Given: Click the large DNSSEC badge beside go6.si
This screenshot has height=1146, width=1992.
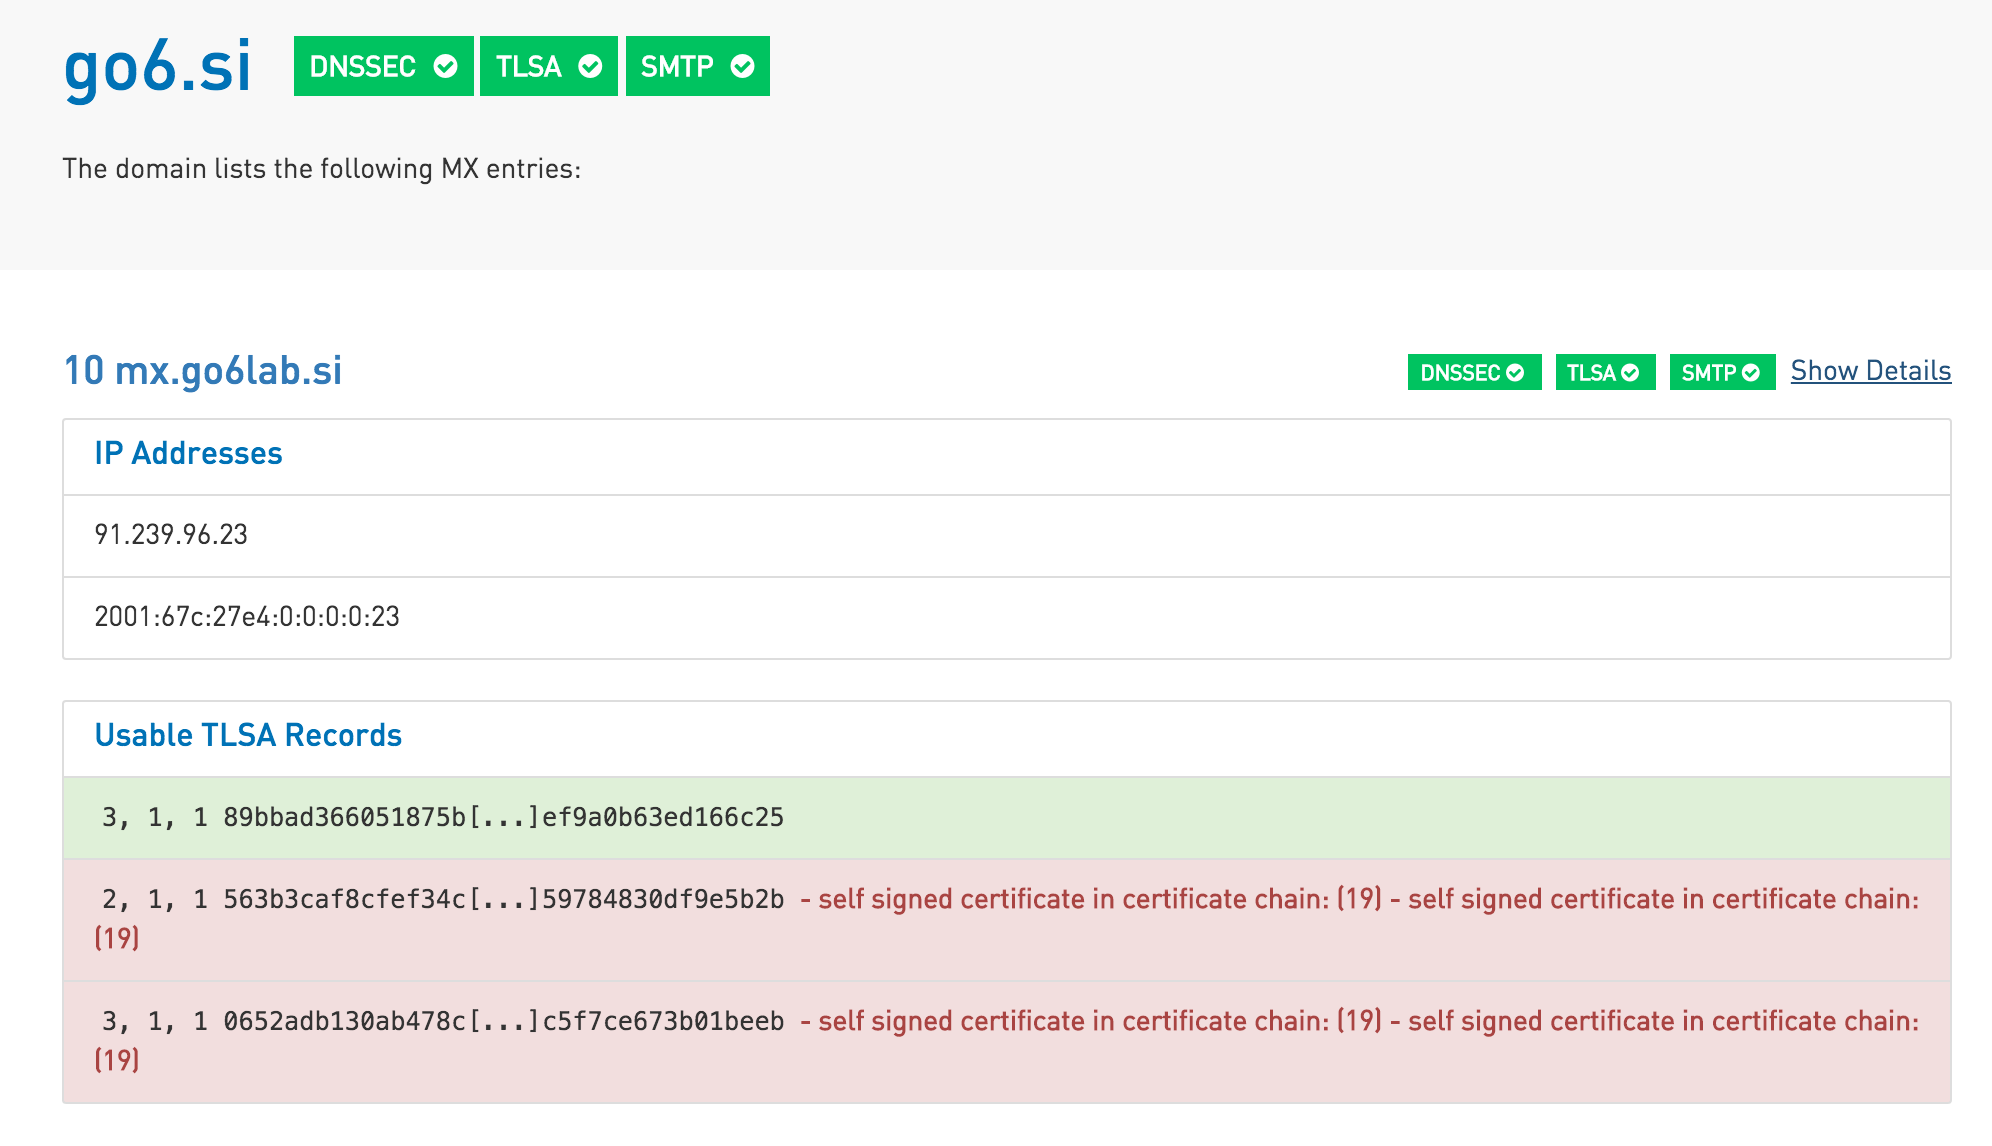Looking at the screenshot, I should click(x=383, y=66).
